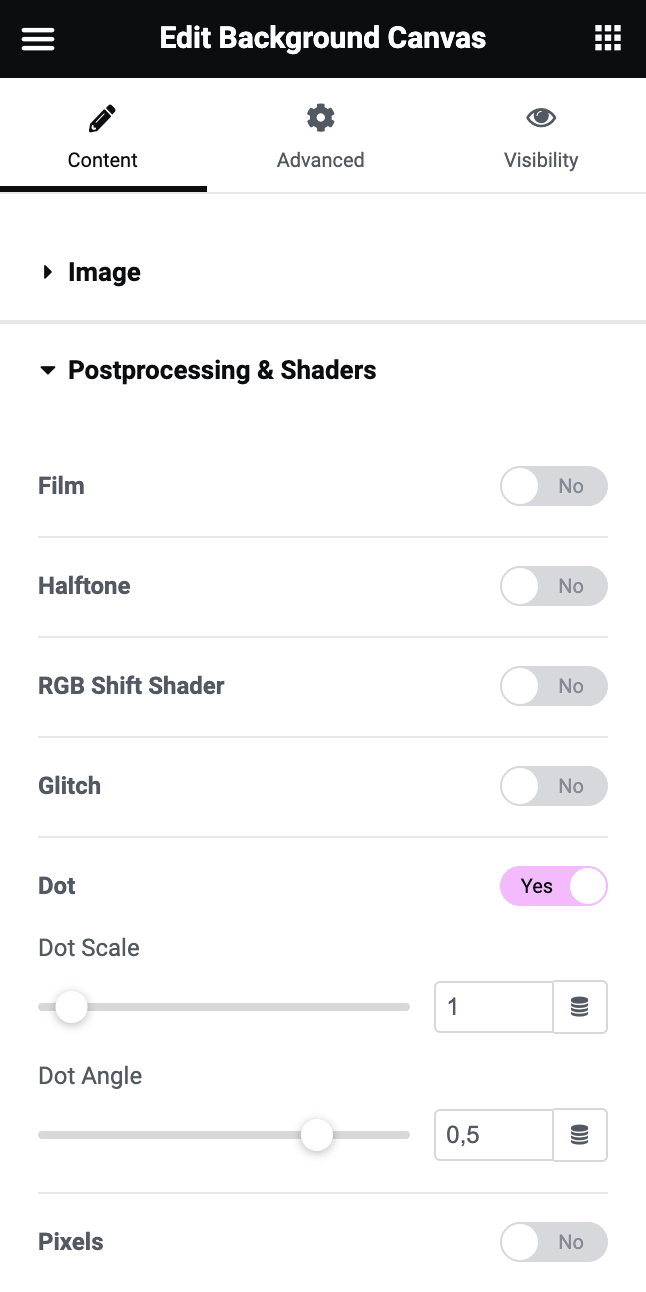Viewport: 646px width, 1292px height.
Task: Open the widgets grid panel
Action: pyautogui.click(x=608, y=39)
